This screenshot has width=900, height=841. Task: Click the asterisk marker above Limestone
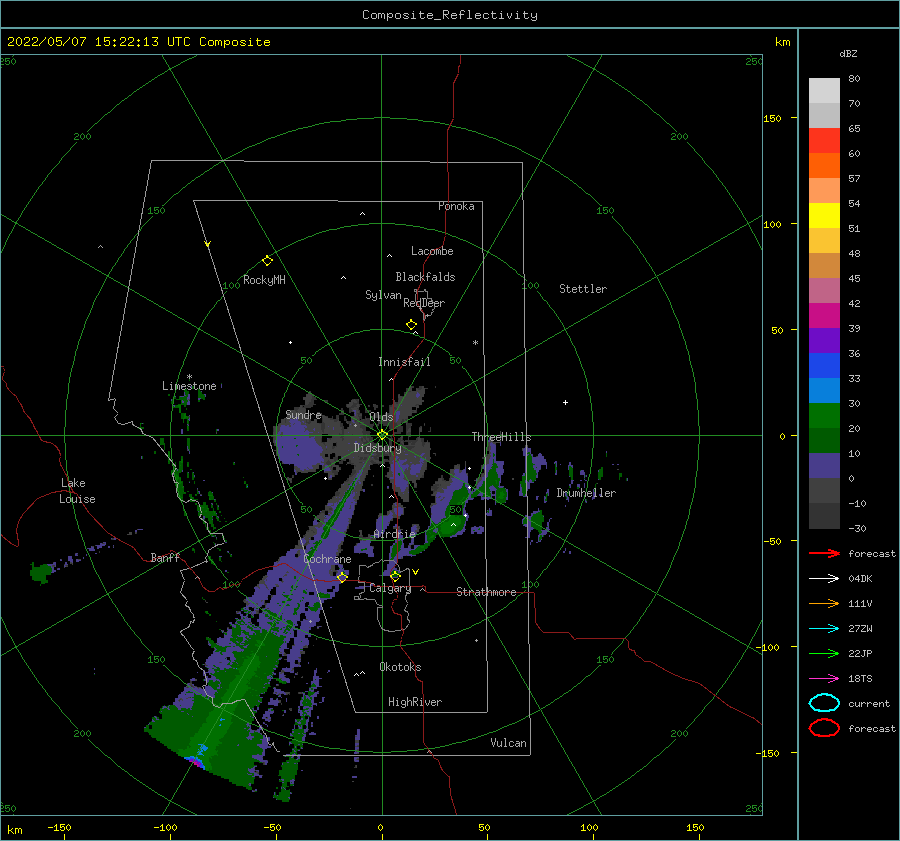(189, 377)
